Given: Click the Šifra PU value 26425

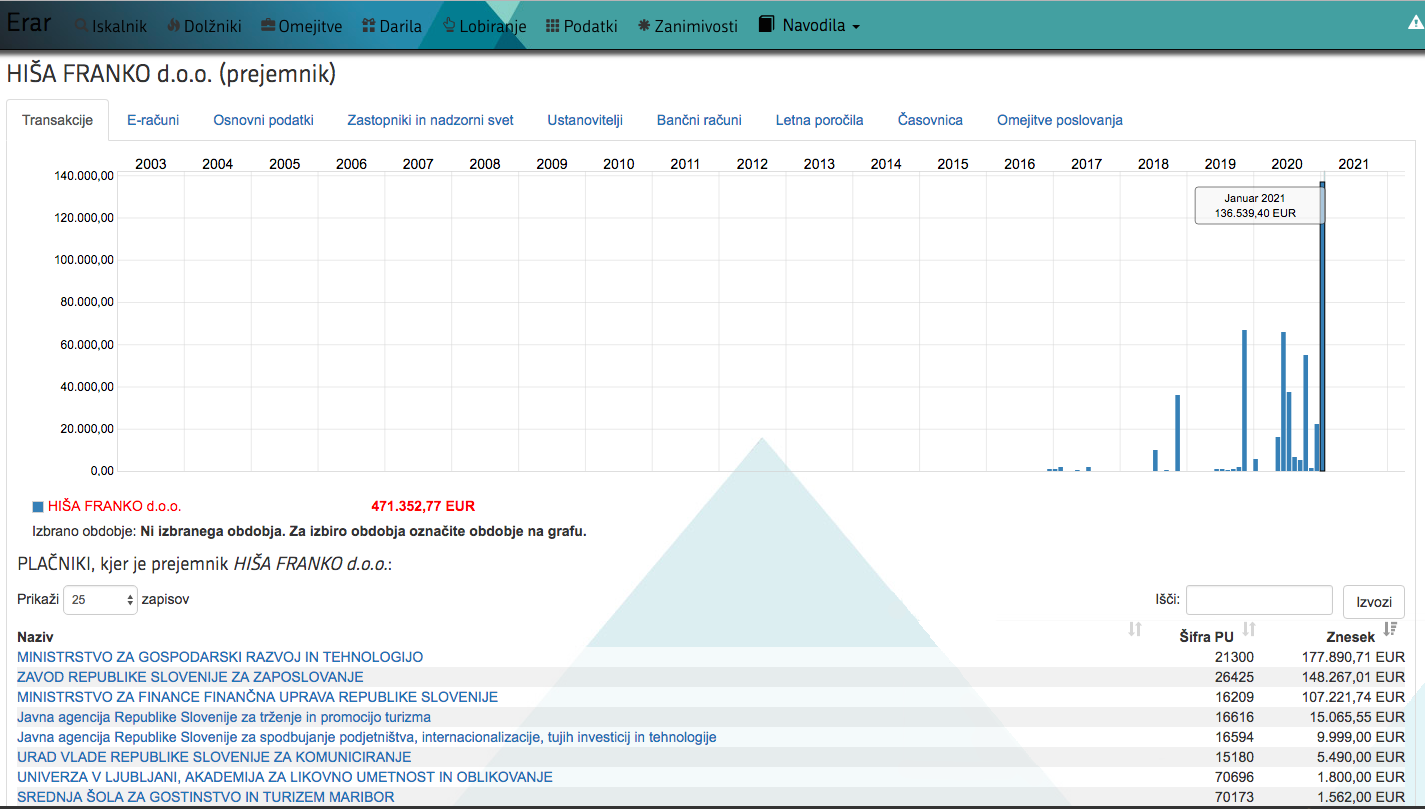Looking at the screenshot, I should pos(1234,677).
